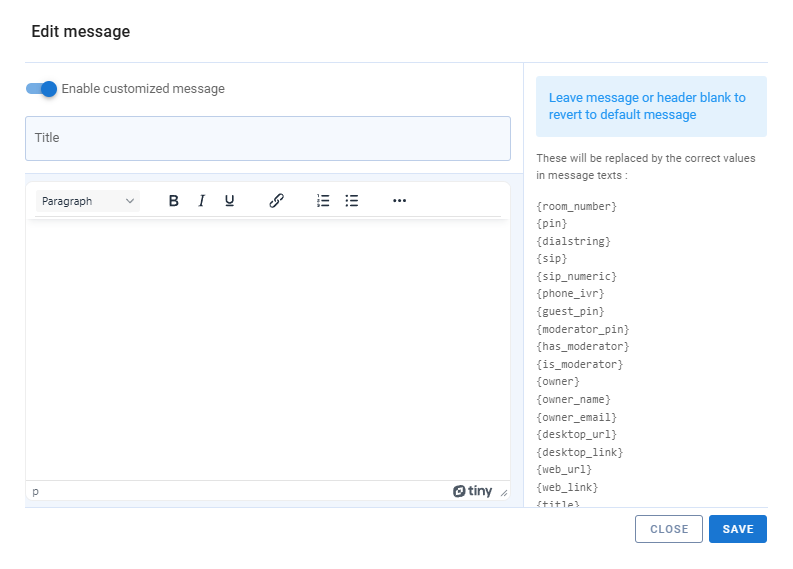The image size is (793, 569).
Task: Click inside the message editor body
Action: tap(268, 350)
